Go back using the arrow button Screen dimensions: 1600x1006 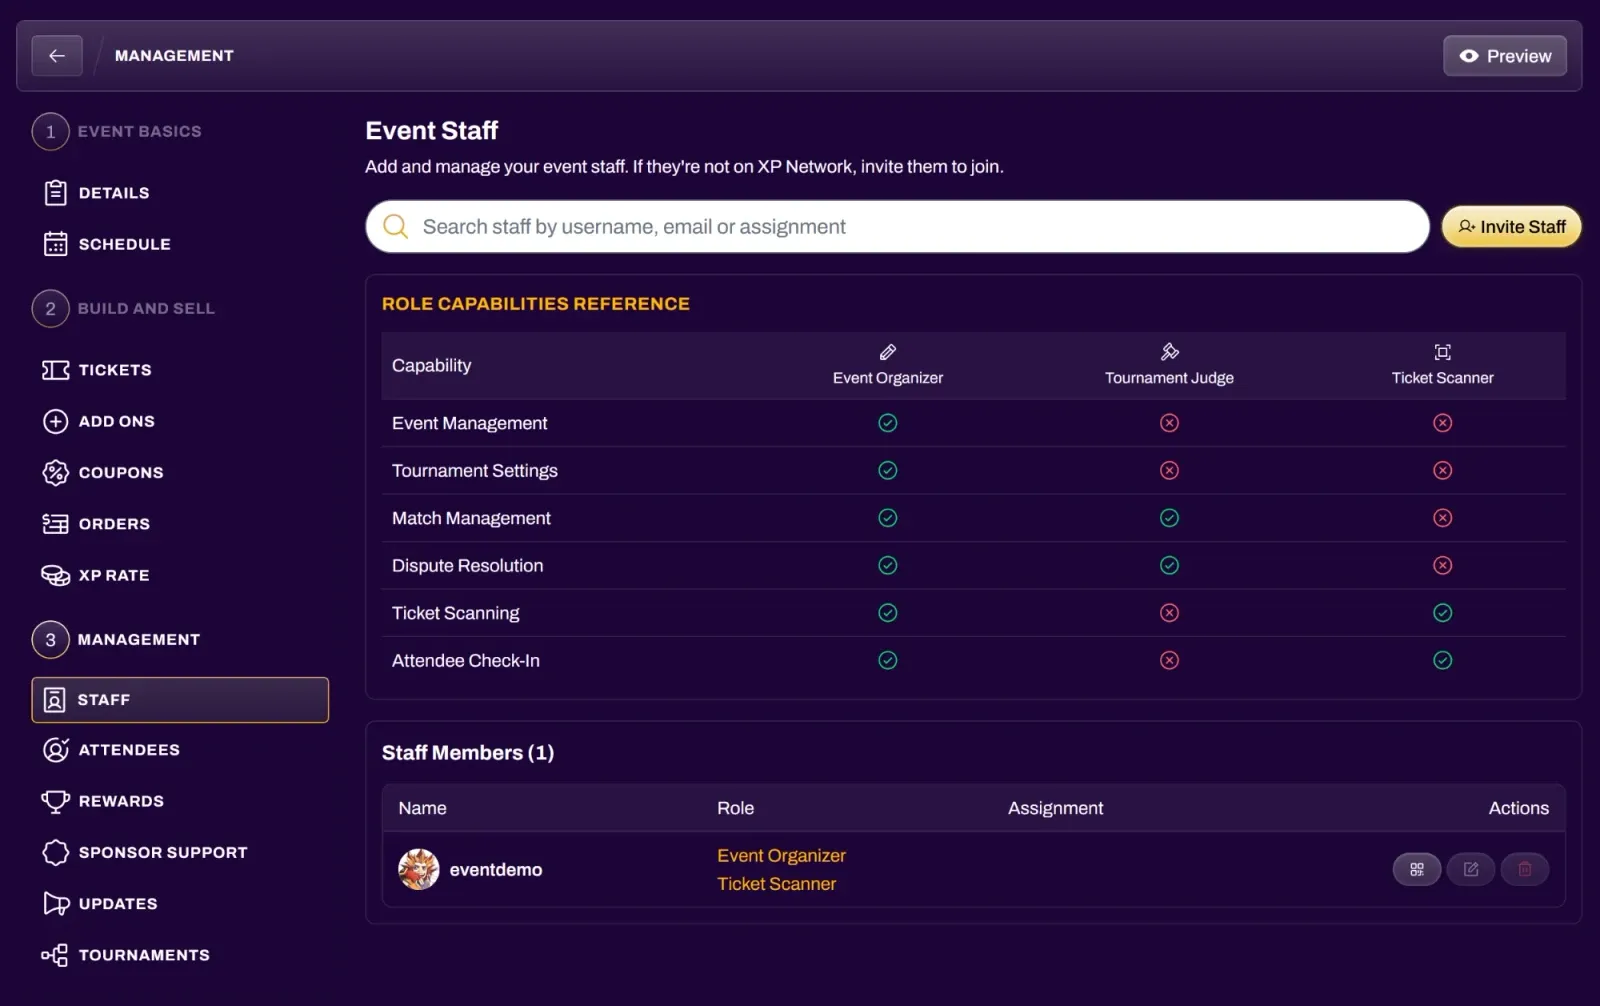tap(57, 56)
